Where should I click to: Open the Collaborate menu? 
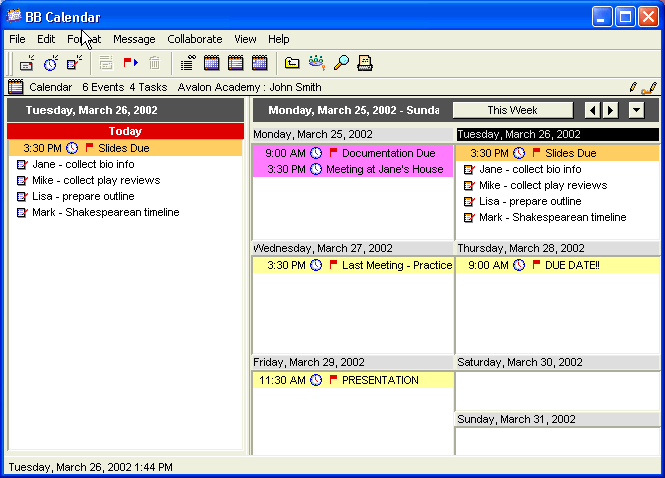pos(194,39)
